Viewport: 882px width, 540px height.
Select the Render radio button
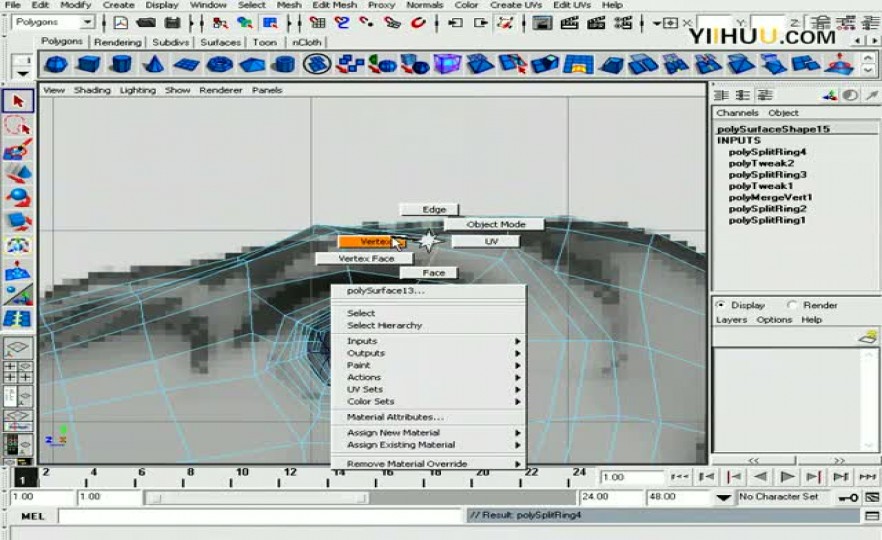(x=792, y=305)
